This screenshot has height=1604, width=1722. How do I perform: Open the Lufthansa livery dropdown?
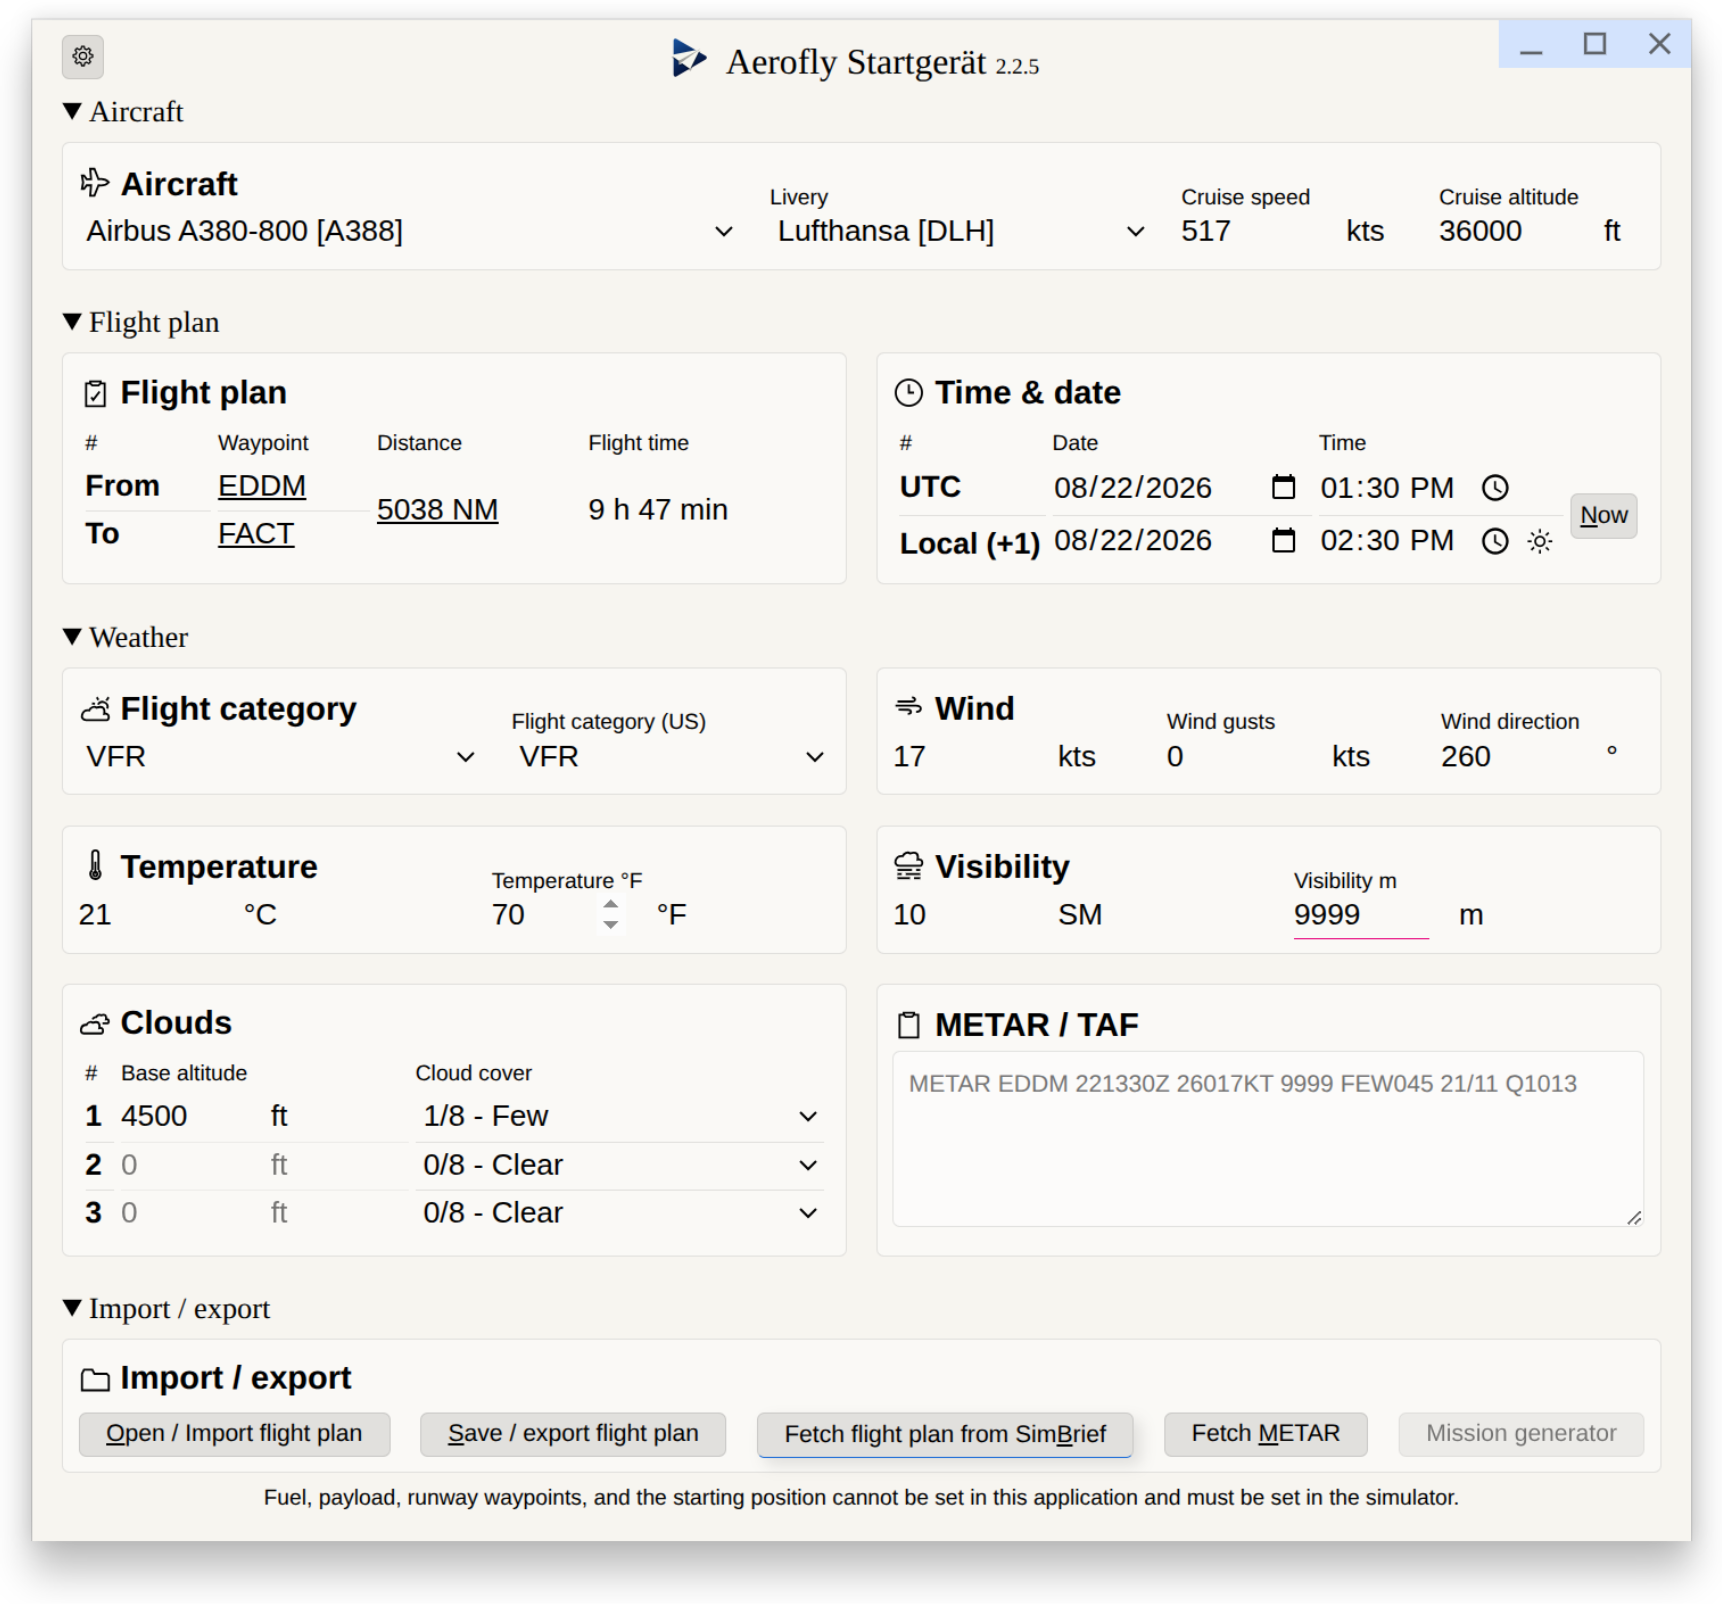(x=961, y=231)
